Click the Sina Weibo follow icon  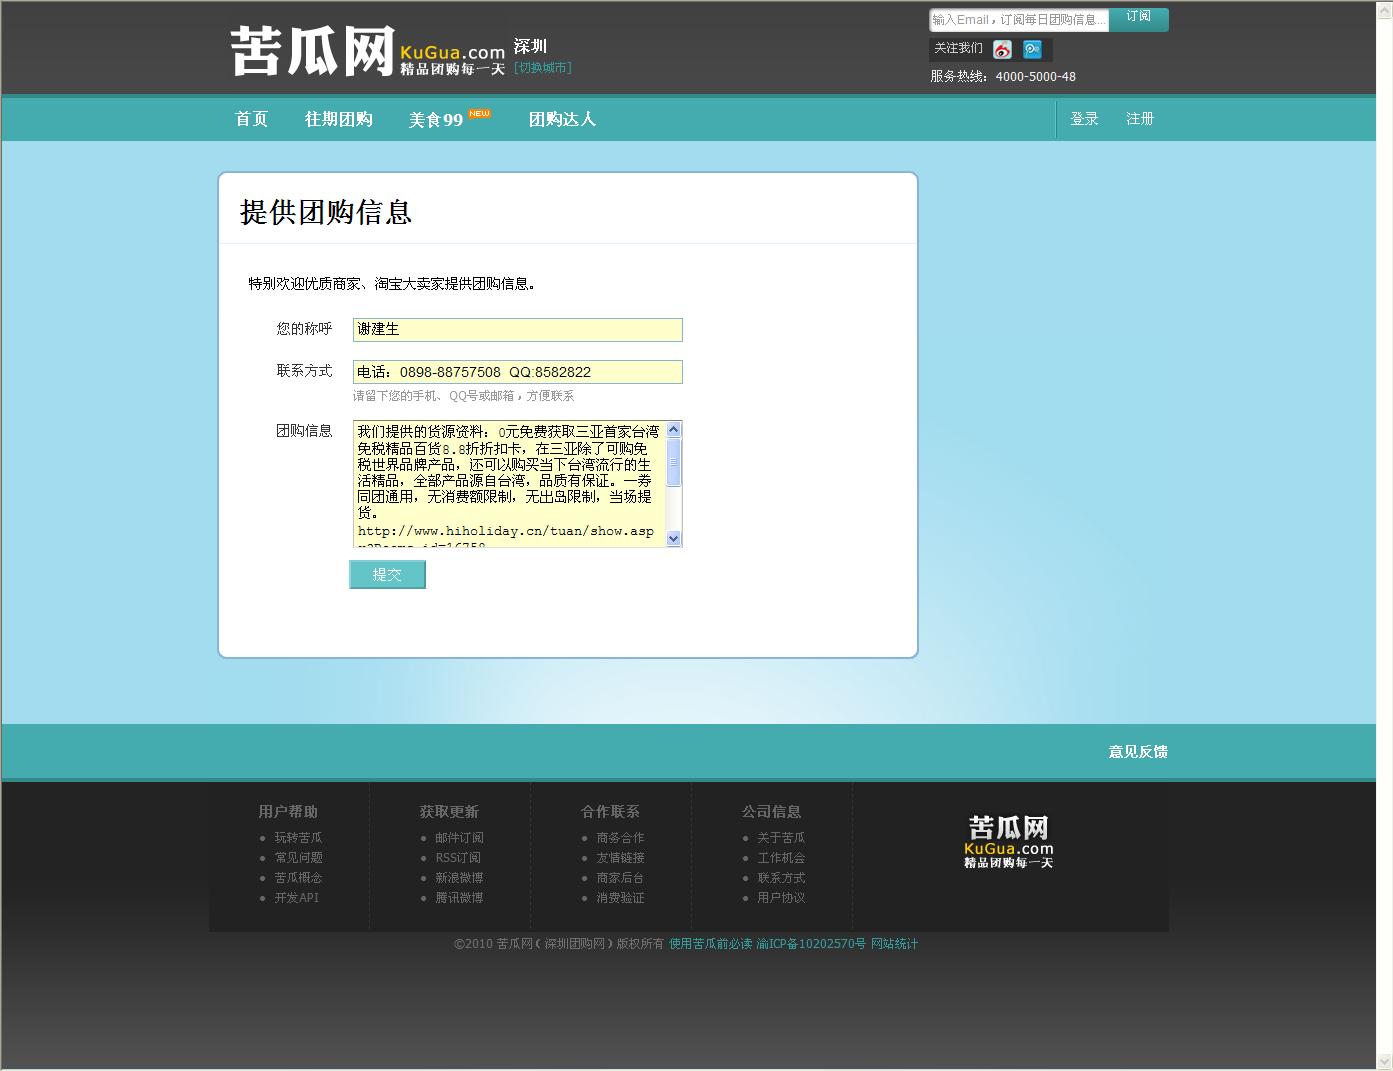1002,49
